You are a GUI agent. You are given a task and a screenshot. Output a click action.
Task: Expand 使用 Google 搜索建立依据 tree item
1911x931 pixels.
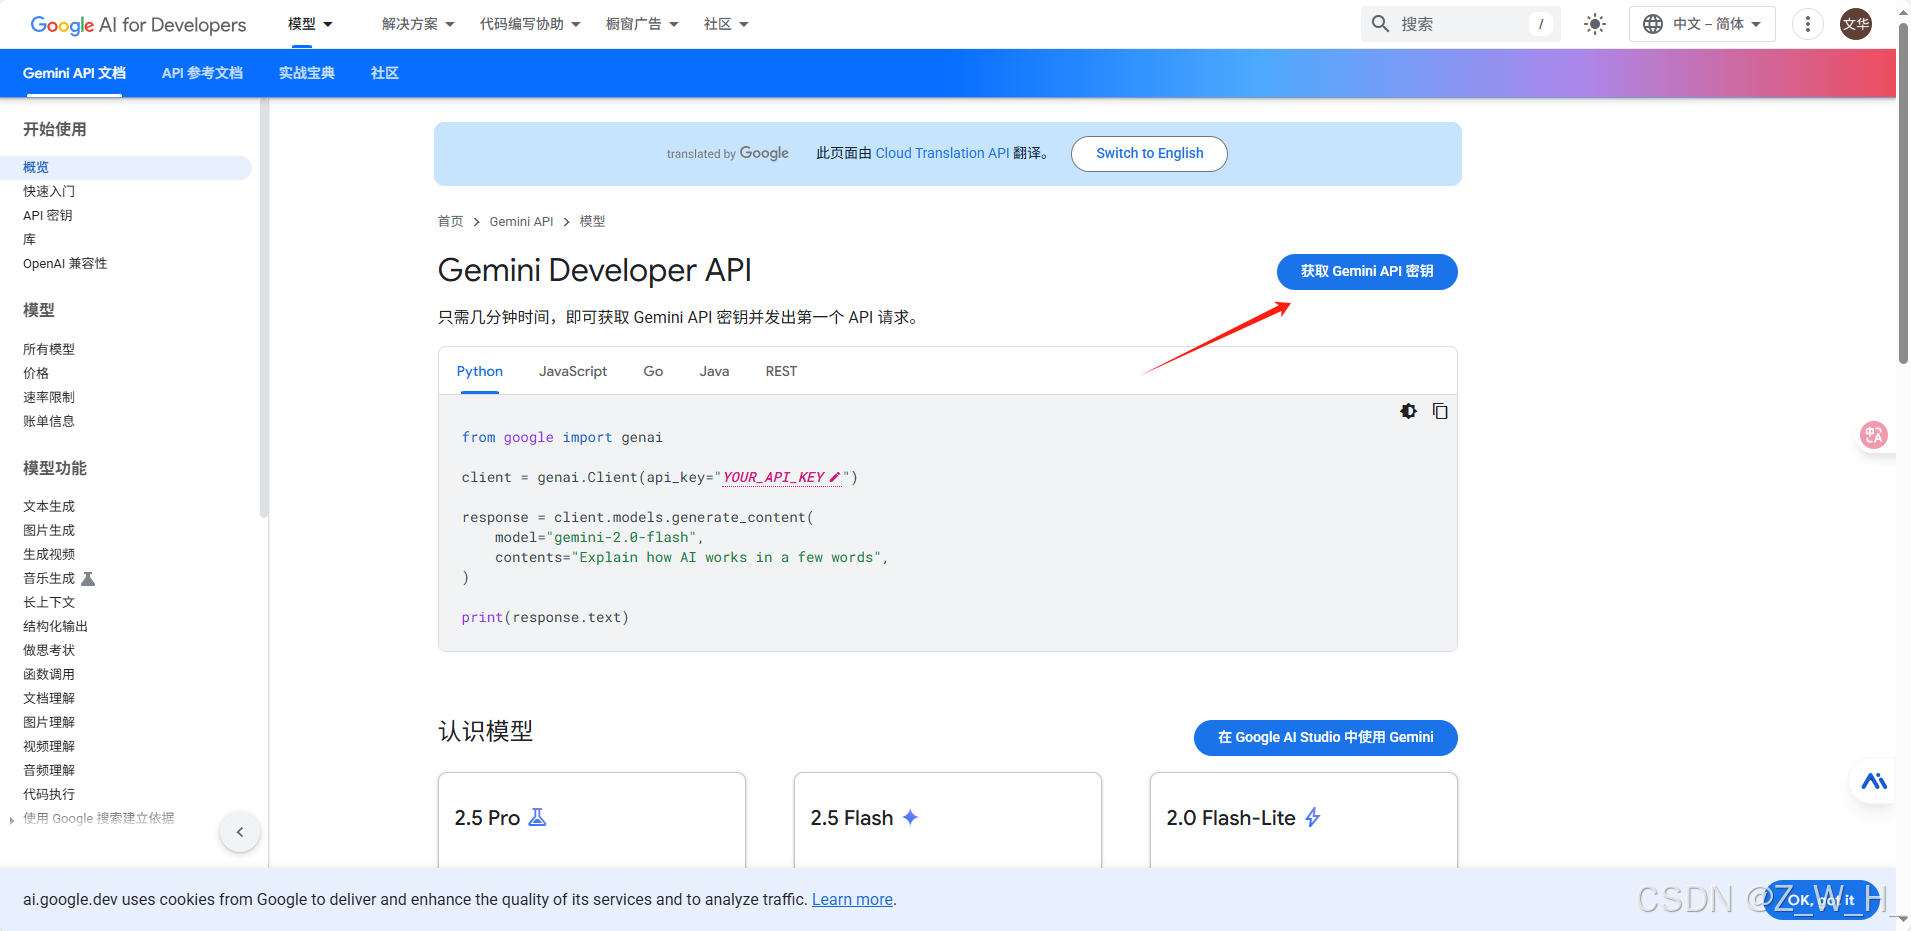point(11,819)
